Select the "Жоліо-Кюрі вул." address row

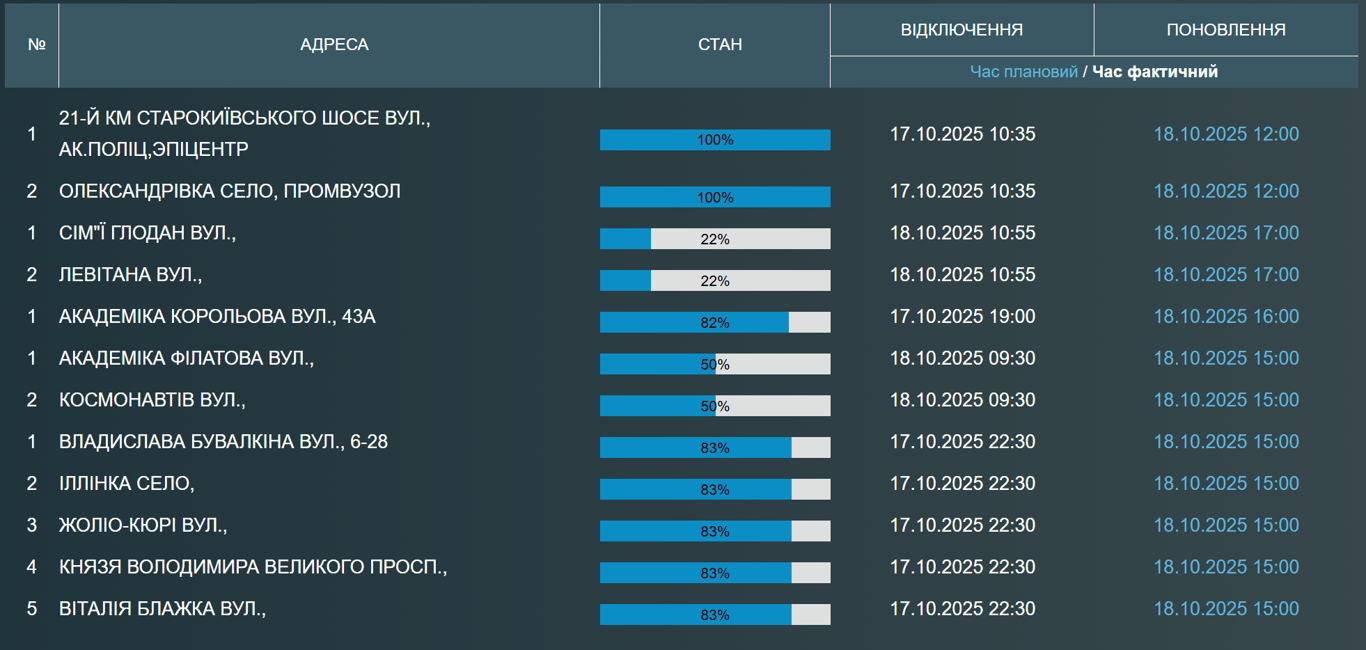click(x=143, y=525)
